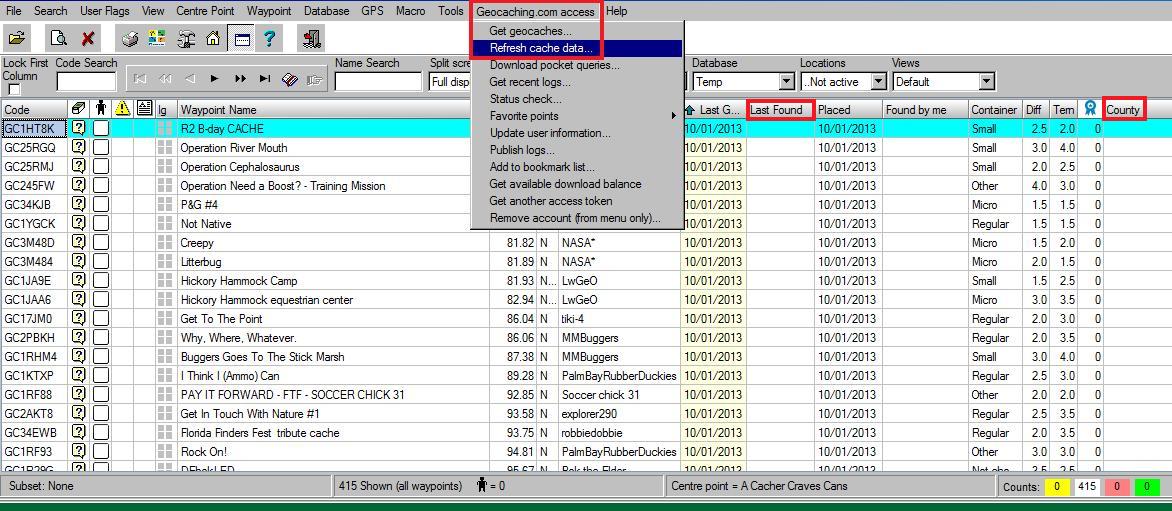
Task: Open the Macro menu
Action: pyautogui.click(x=410, y=11)
